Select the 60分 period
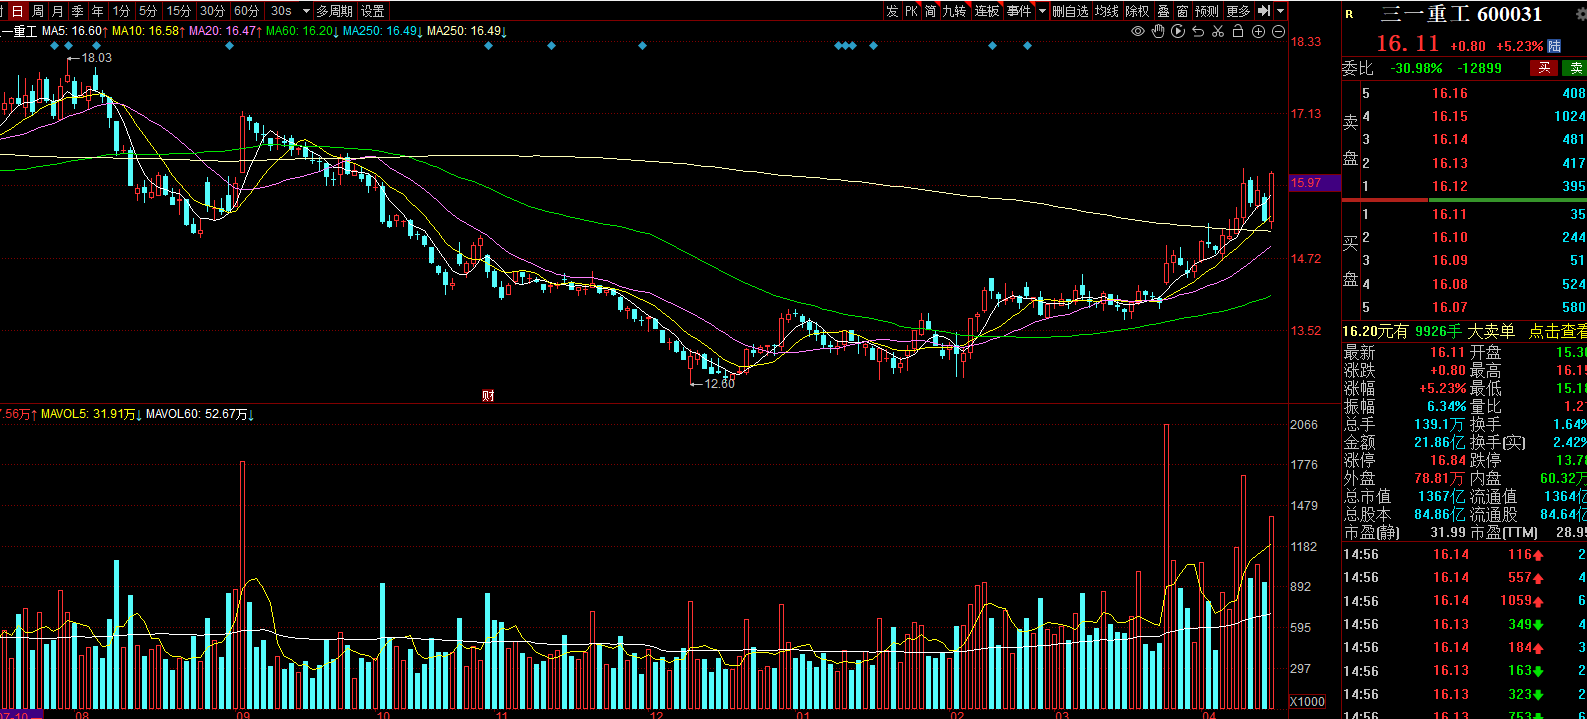1587x719 pixels. point(246,11)
